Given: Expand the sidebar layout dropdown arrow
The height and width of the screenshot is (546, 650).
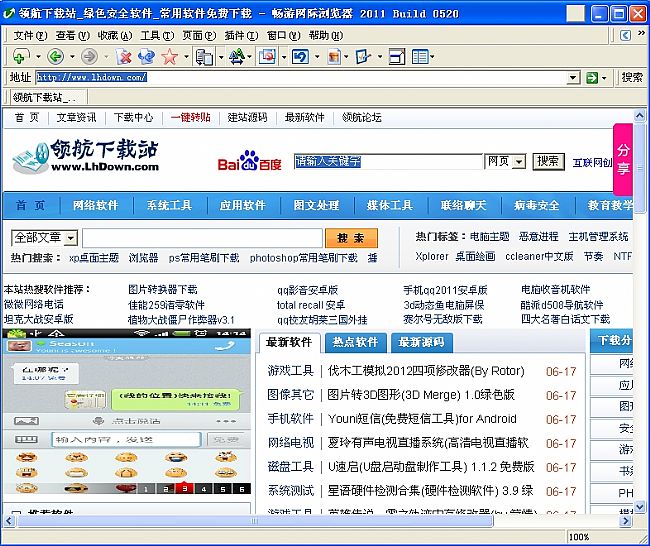Looking at the screenshot, I should click(432, 57).
